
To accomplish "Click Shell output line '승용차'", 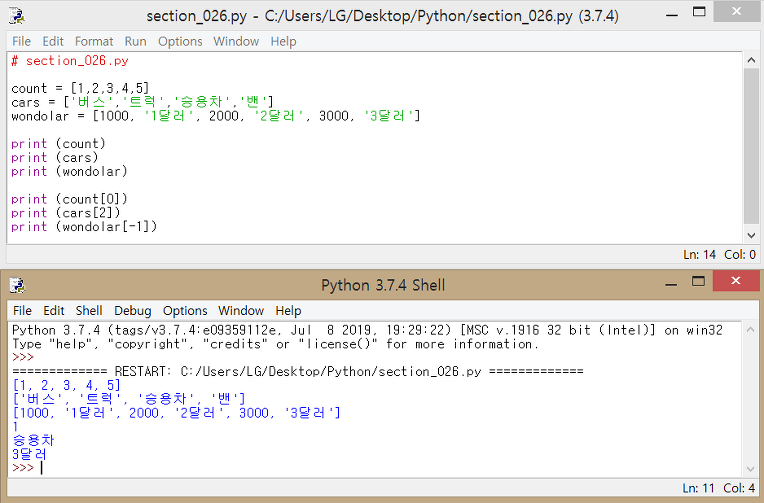I will tap(33, 441).
